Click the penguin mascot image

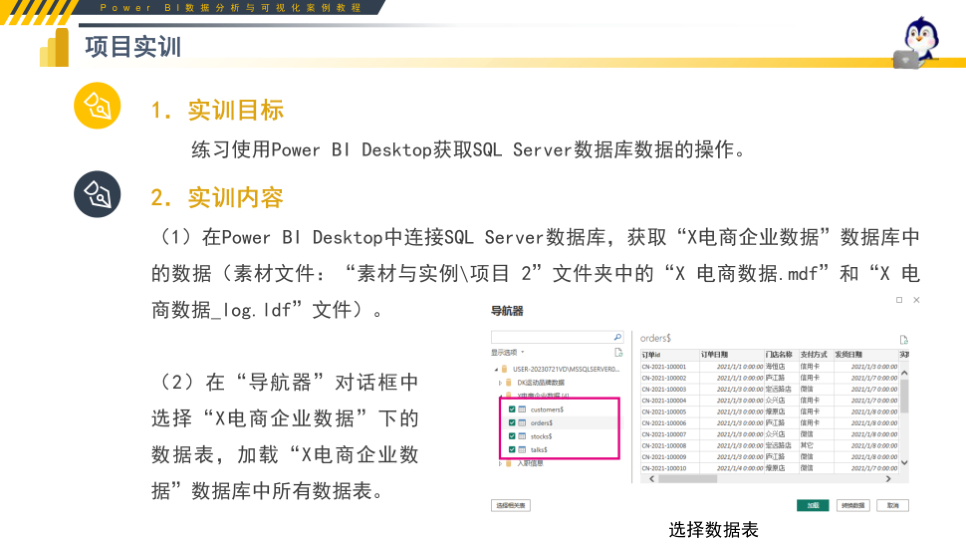(x=918, y=42)
